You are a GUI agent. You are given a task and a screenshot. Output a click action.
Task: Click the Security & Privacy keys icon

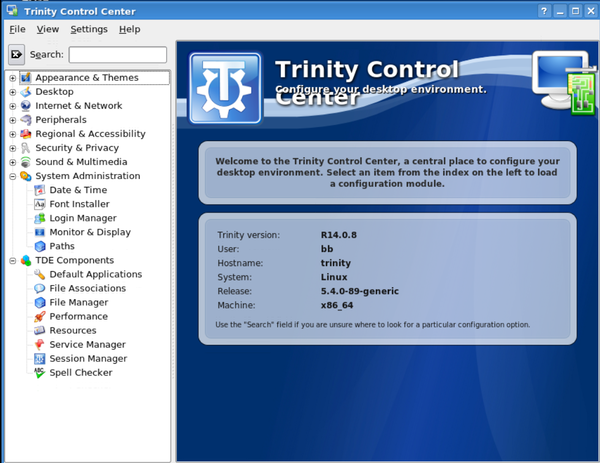tap(26, 148)
